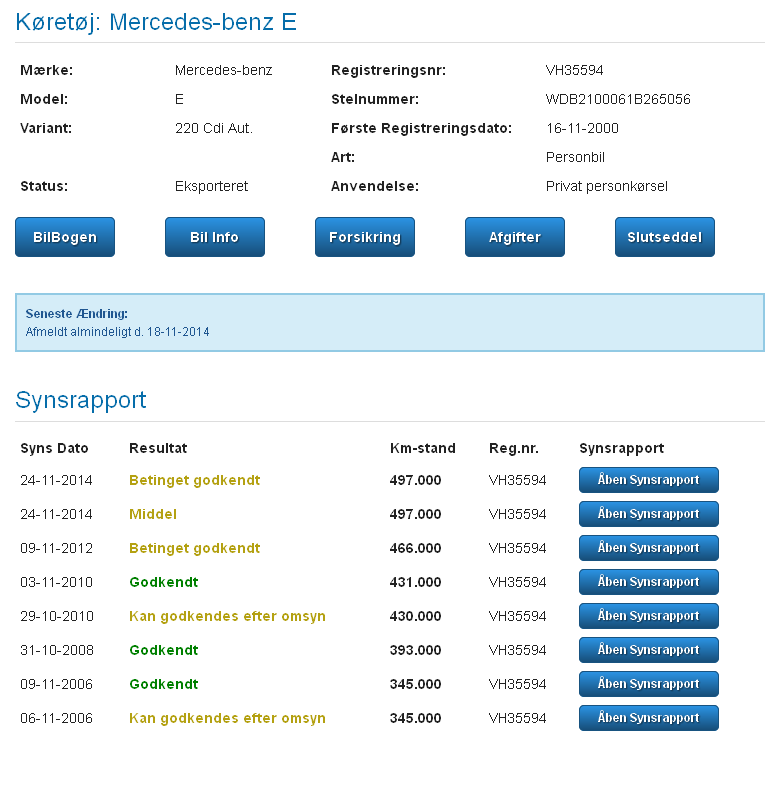Click the variant value 220 Cdi Aut.

point(214,128)
